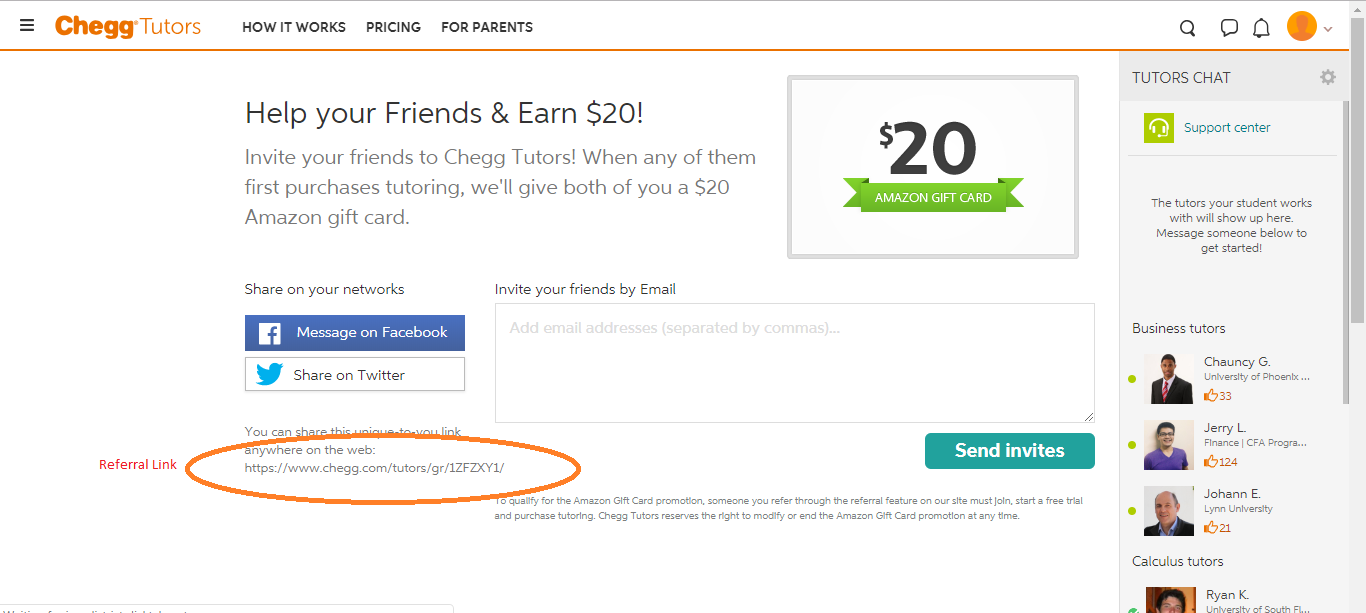The image size is (1366, 613).
Task: Open the chat messages icon
Action: coord(1229,28)
